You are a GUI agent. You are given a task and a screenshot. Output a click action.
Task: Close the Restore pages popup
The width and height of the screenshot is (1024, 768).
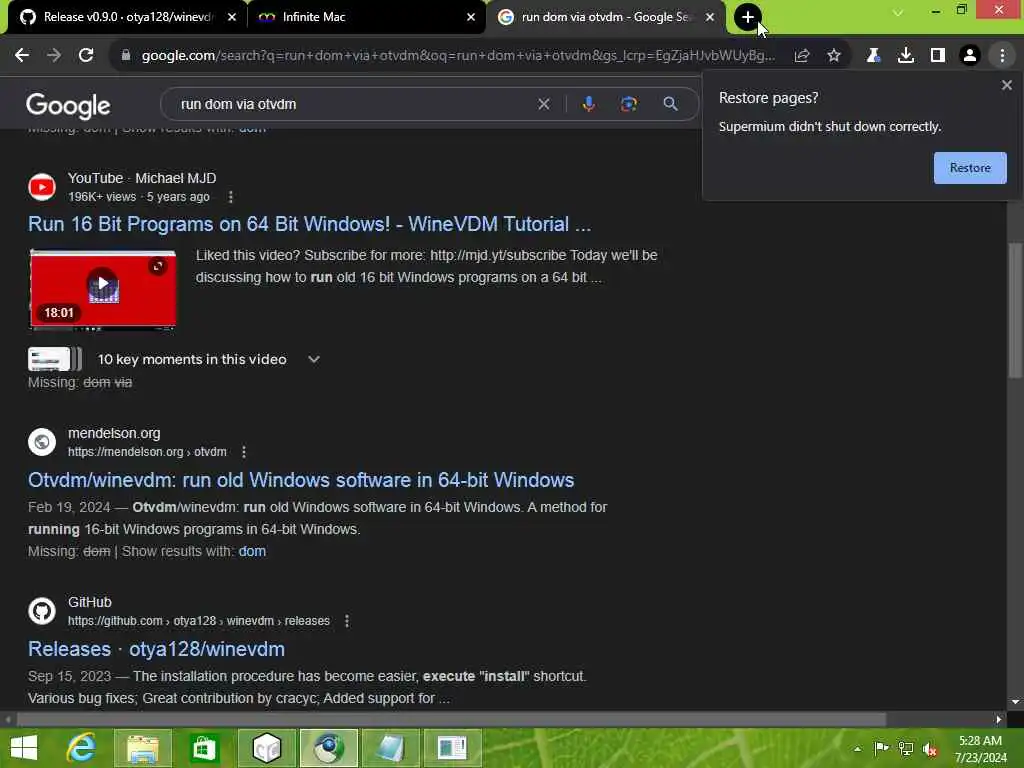pos(1006,85)
